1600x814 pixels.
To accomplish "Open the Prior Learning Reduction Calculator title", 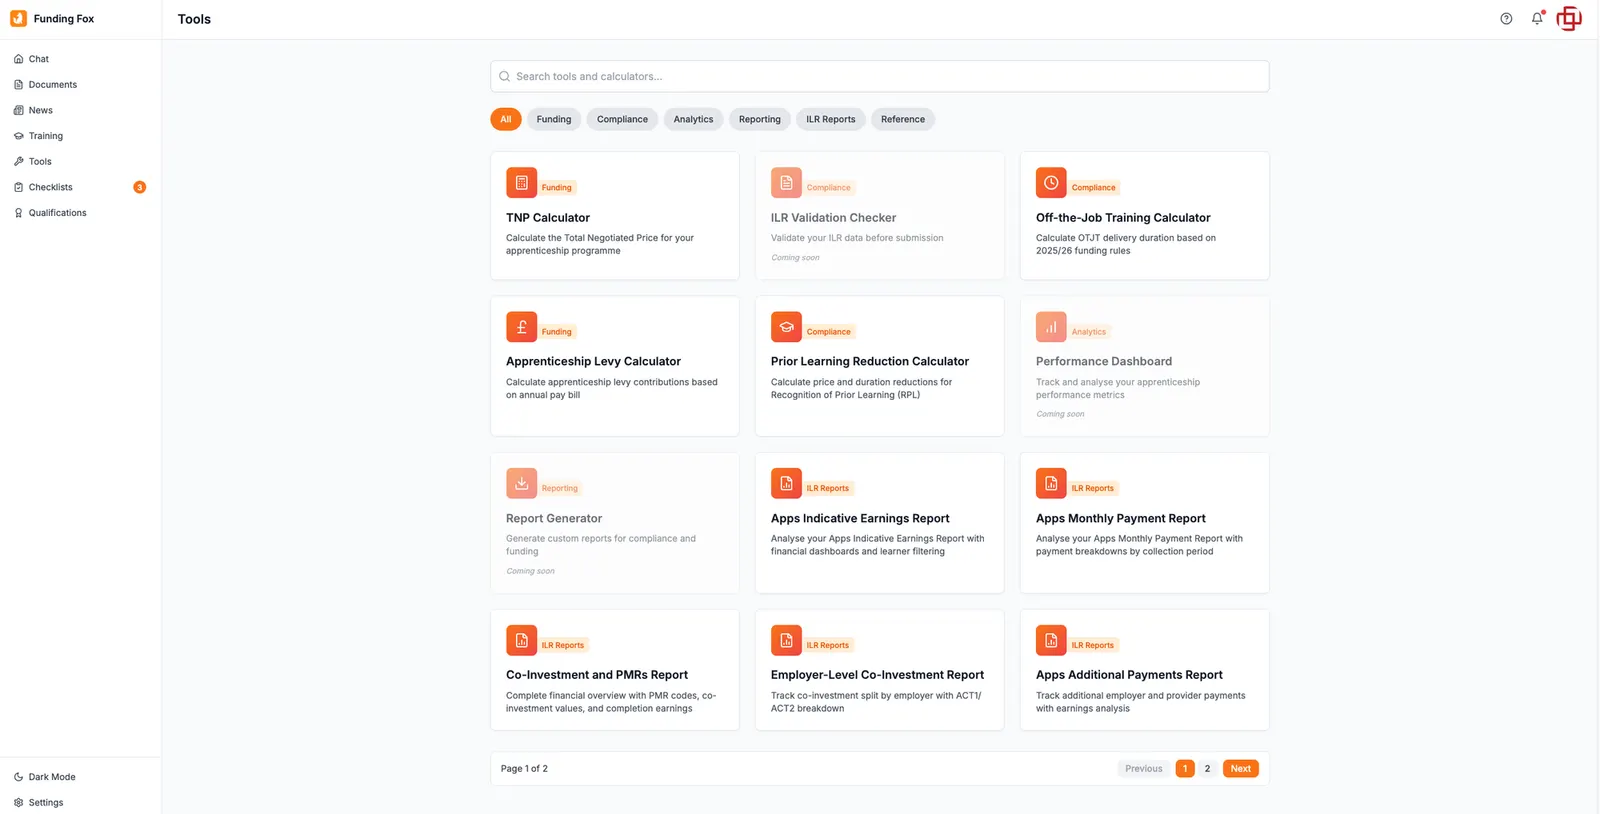I will pyautogui.click(x=870, y=362).
